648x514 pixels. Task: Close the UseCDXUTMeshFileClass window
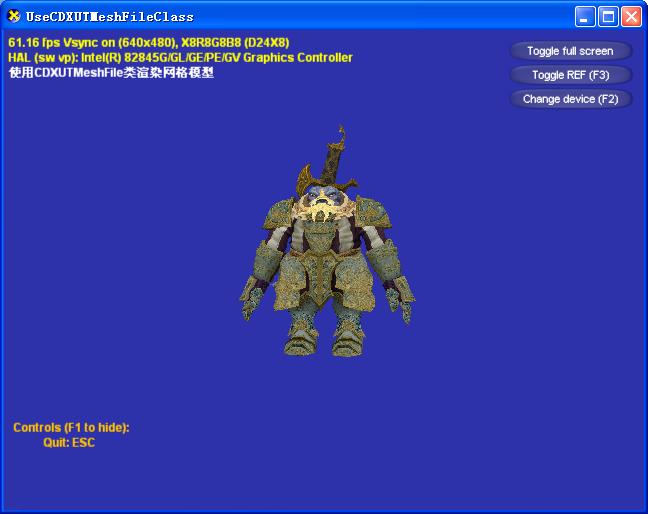coord(632,17)
